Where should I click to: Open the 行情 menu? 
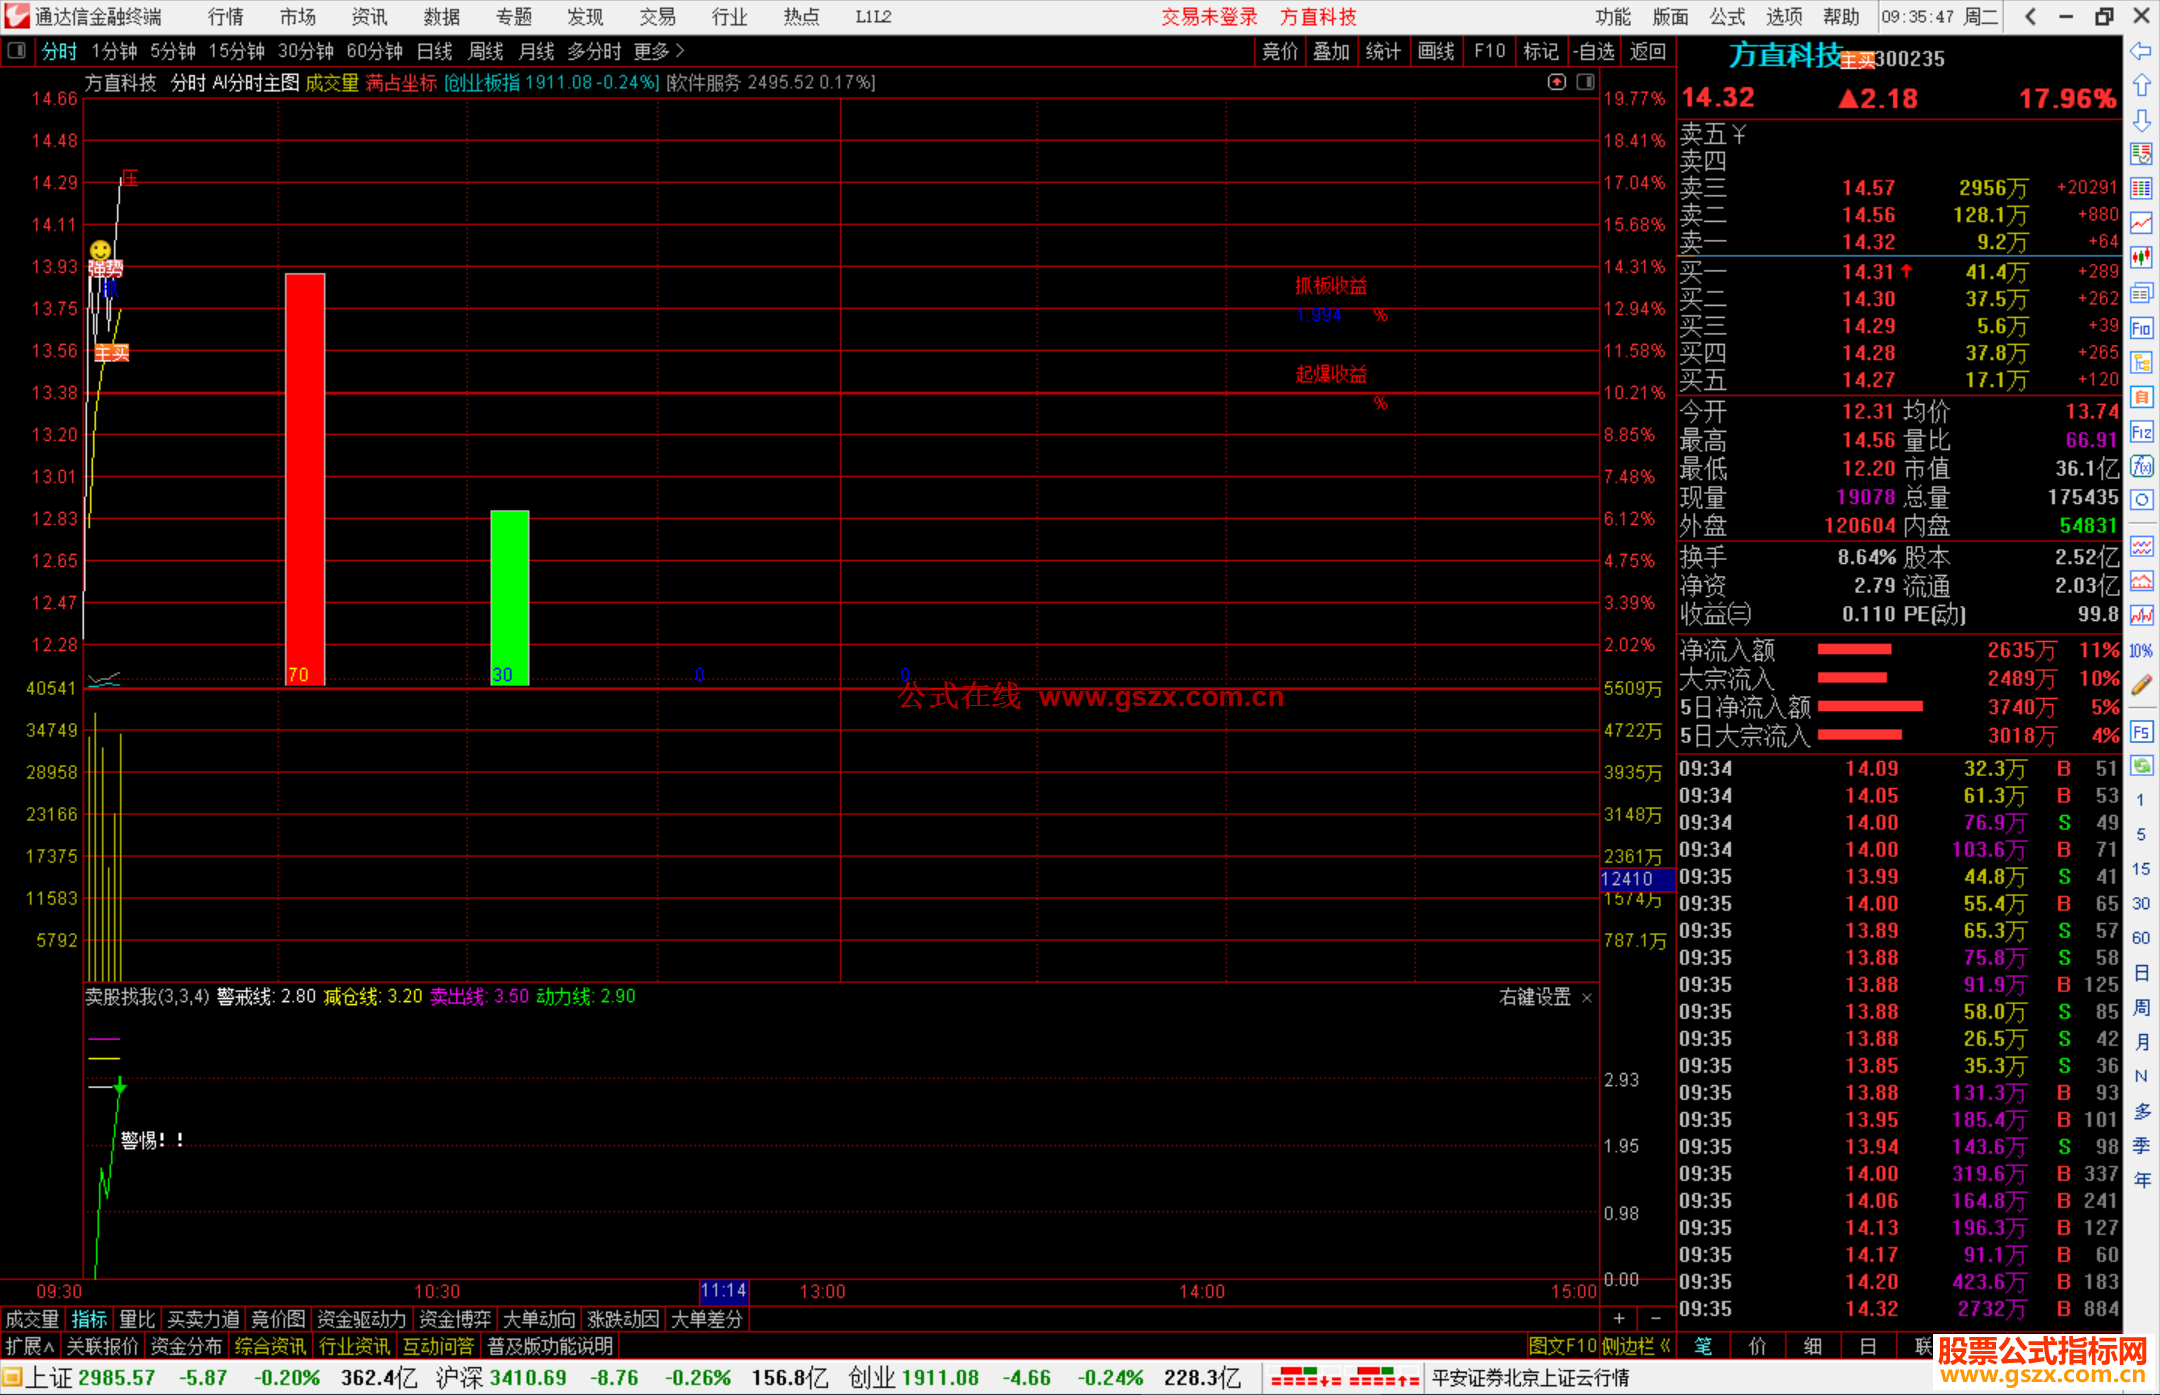click(225, 17)
